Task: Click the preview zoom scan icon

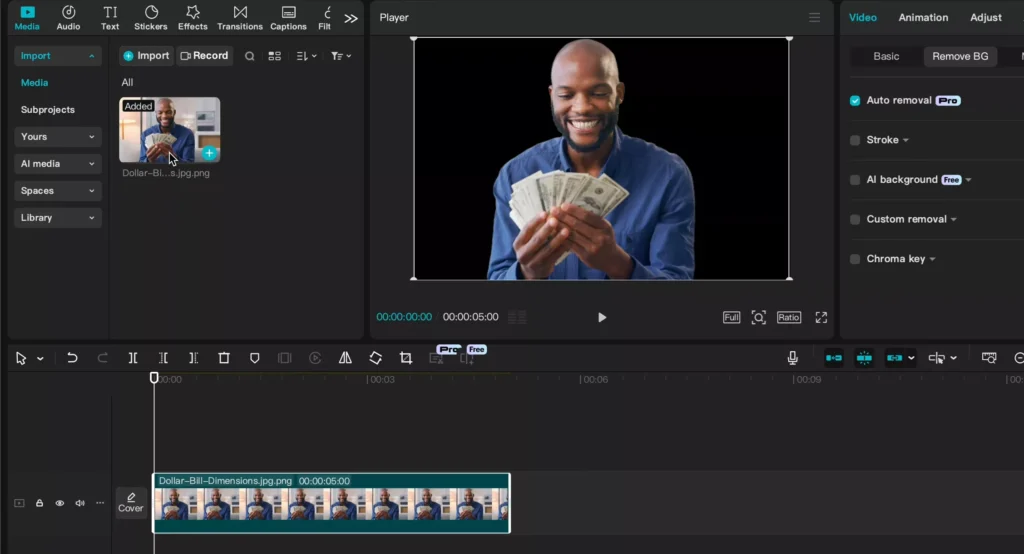Action: [758, 318]
